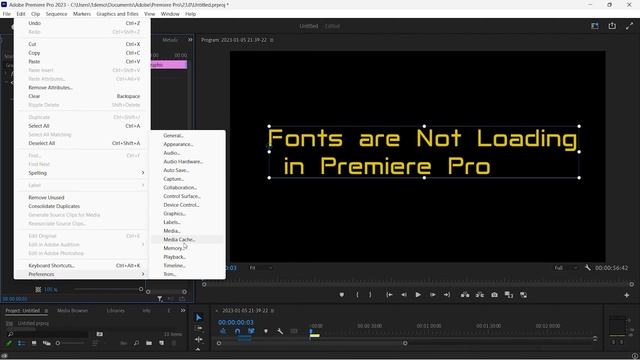Screen dimensions: 640x360
Task: Click the Quick Export share icon
Action: (612, 26)
